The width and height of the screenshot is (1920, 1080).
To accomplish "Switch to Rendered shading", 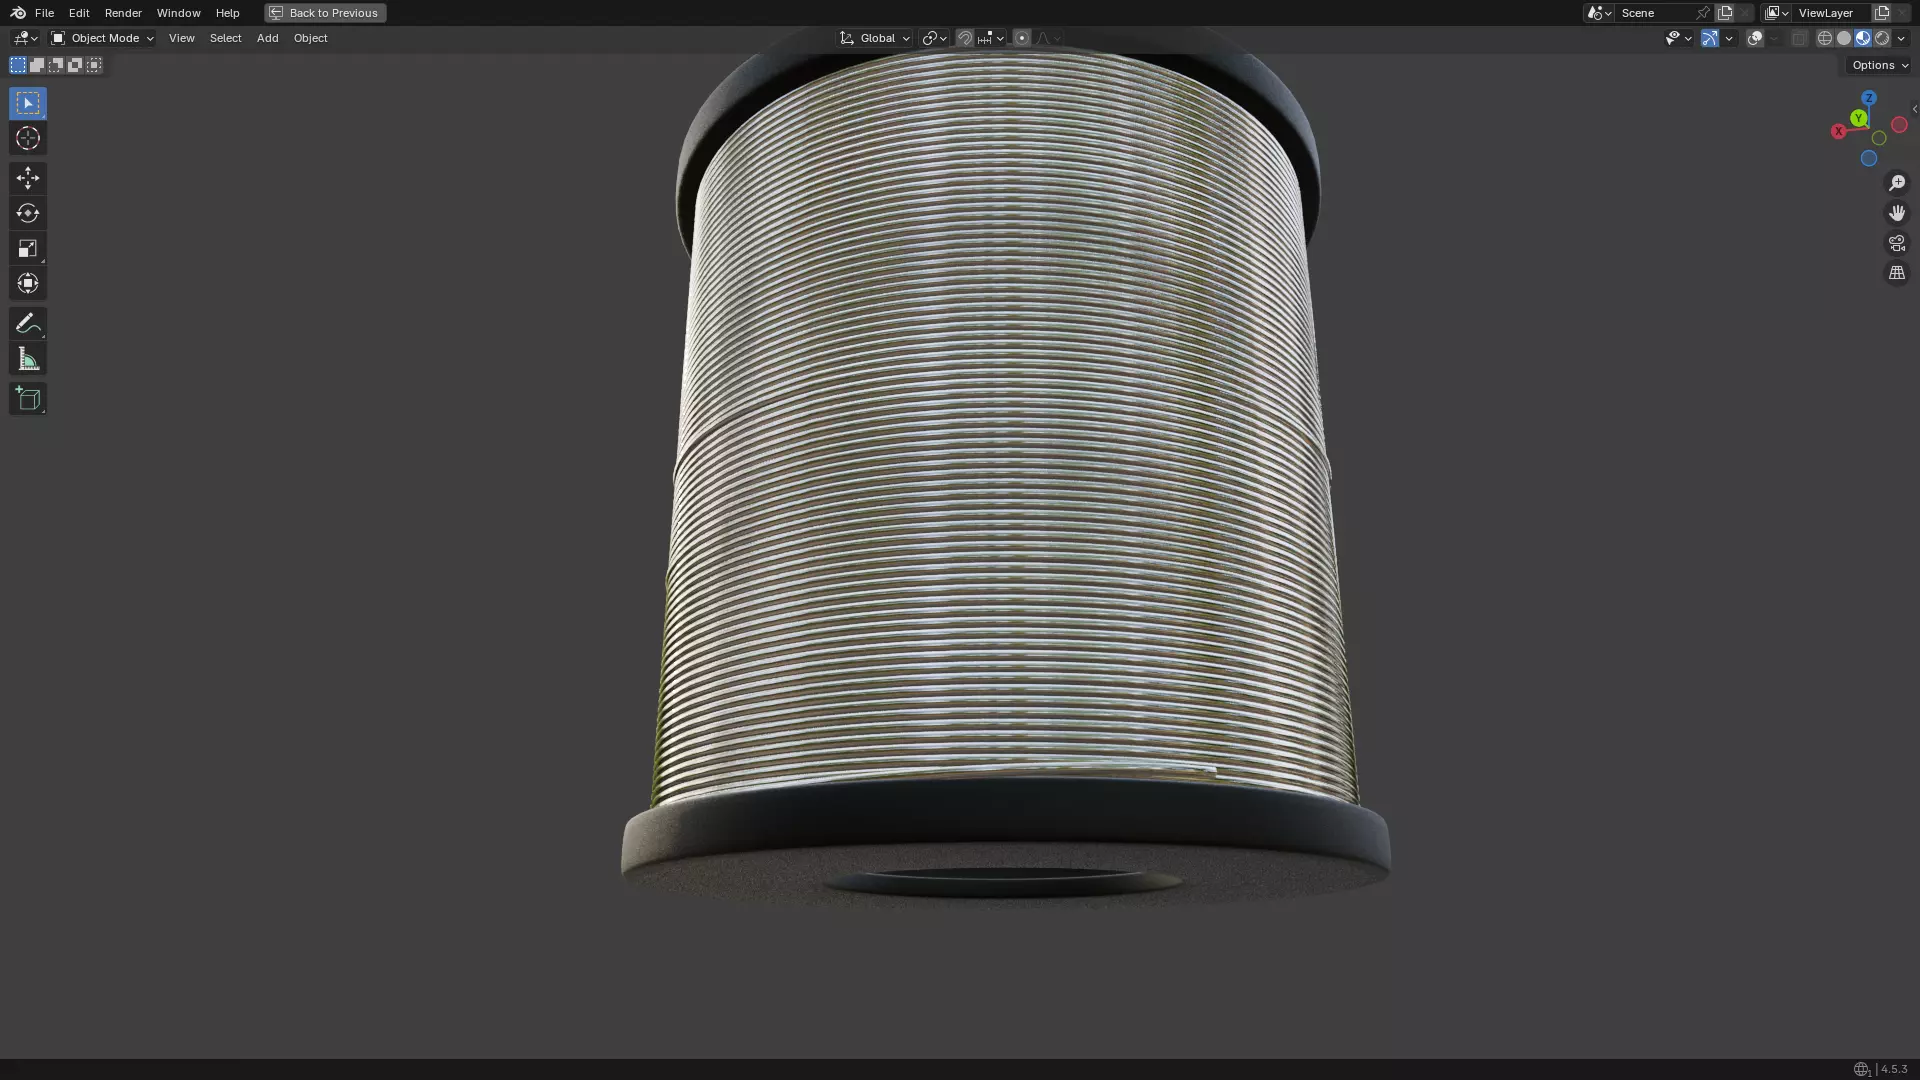I will [x=1882, y=38].
